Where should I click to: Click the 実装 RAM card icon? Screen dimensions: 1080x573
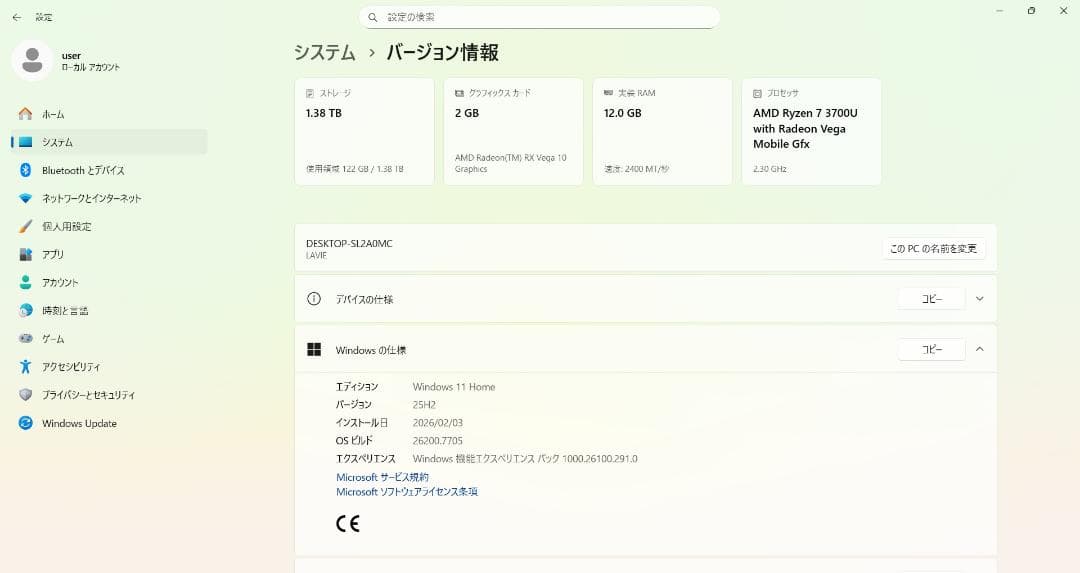pyautogui.click(x=608, y=92)
